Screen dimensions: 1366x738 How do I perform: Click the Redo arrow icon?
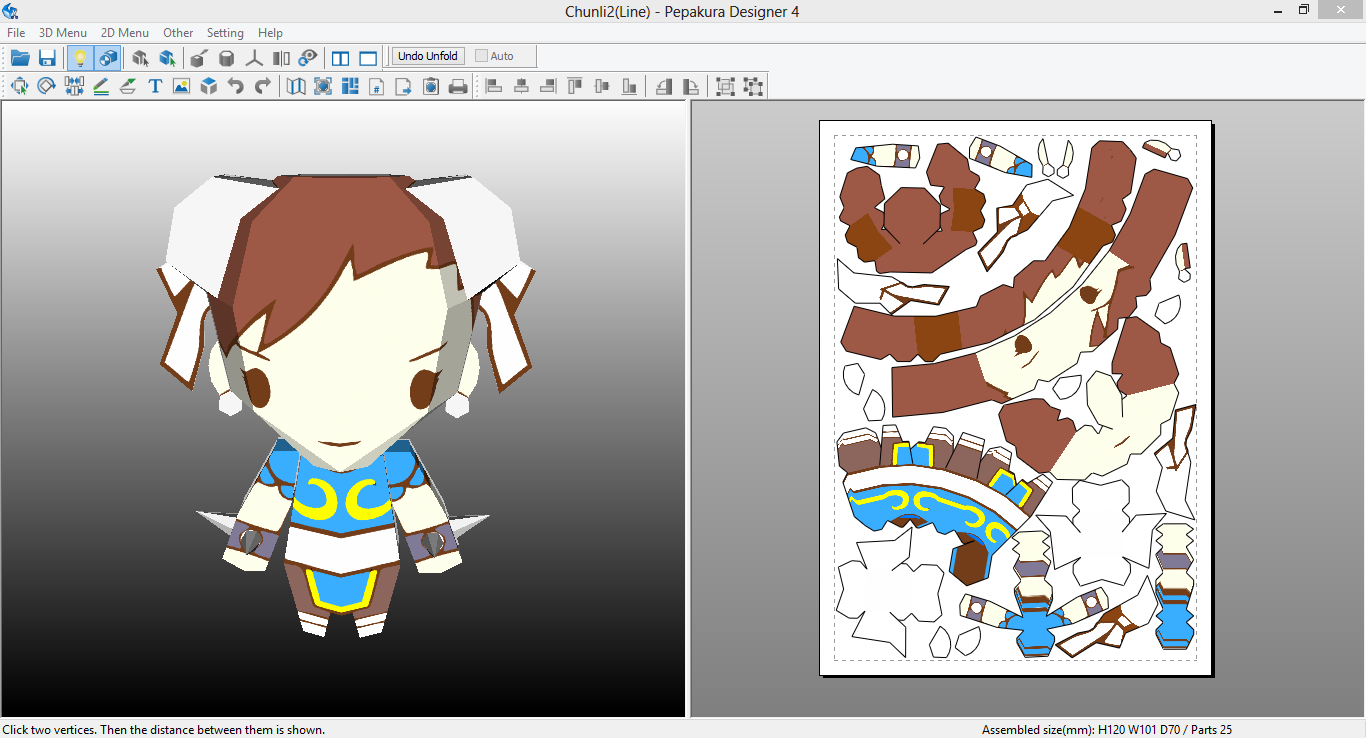(262, 86)
